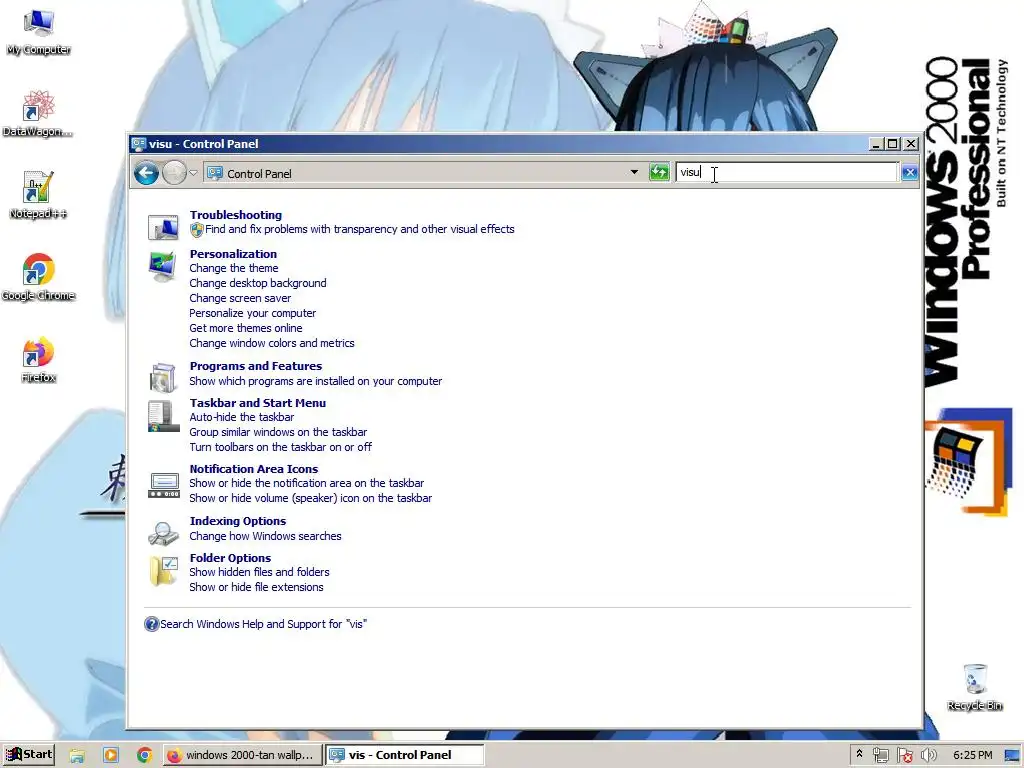Viewport: 1024px width, 768px height.
Task: Open the Troubleshooting category icon
Action: 163,228
